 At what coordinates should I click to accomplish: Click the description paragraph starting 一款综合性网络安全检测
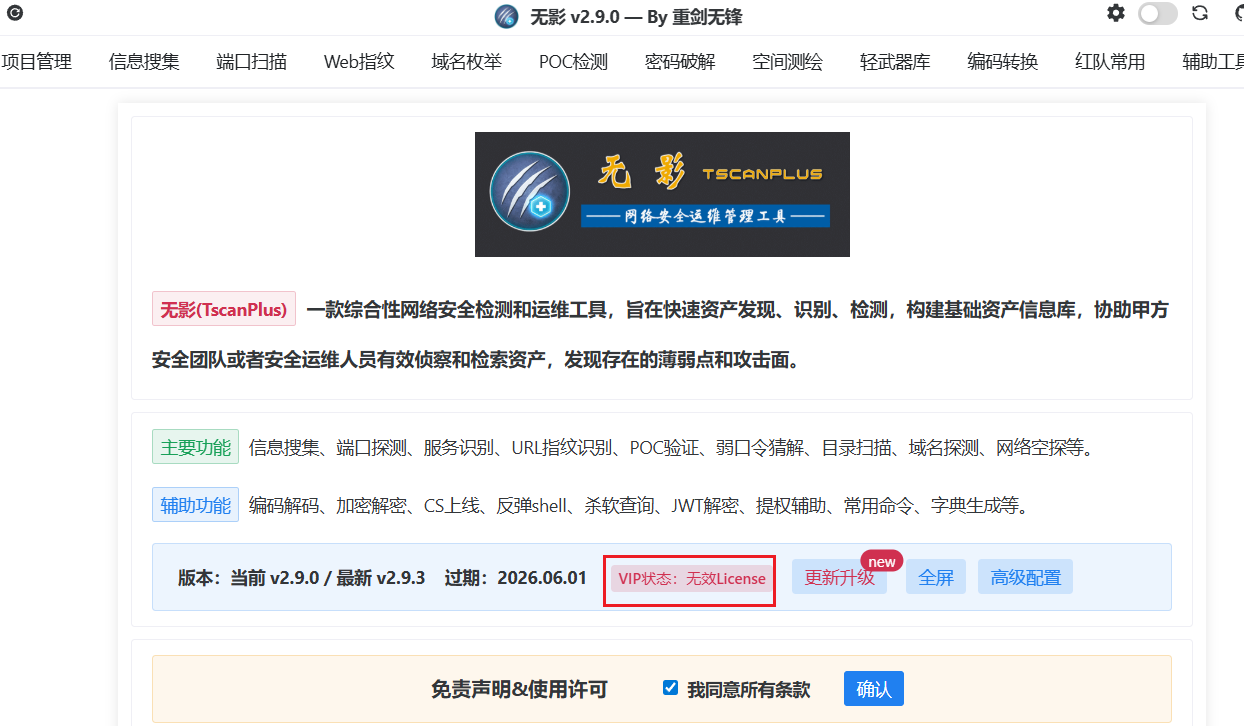coord(660,335)
